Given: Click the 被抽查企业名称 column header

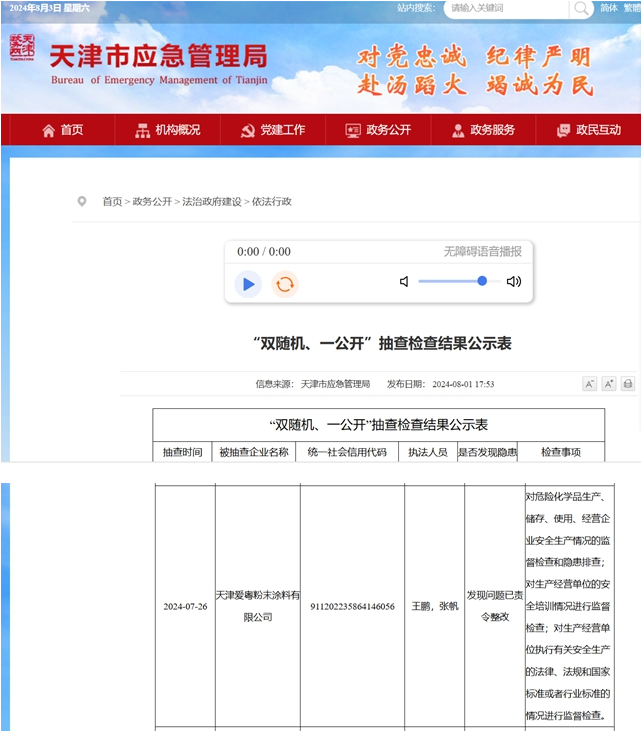Looking at the screenshot, I should (x=254, y=452).
